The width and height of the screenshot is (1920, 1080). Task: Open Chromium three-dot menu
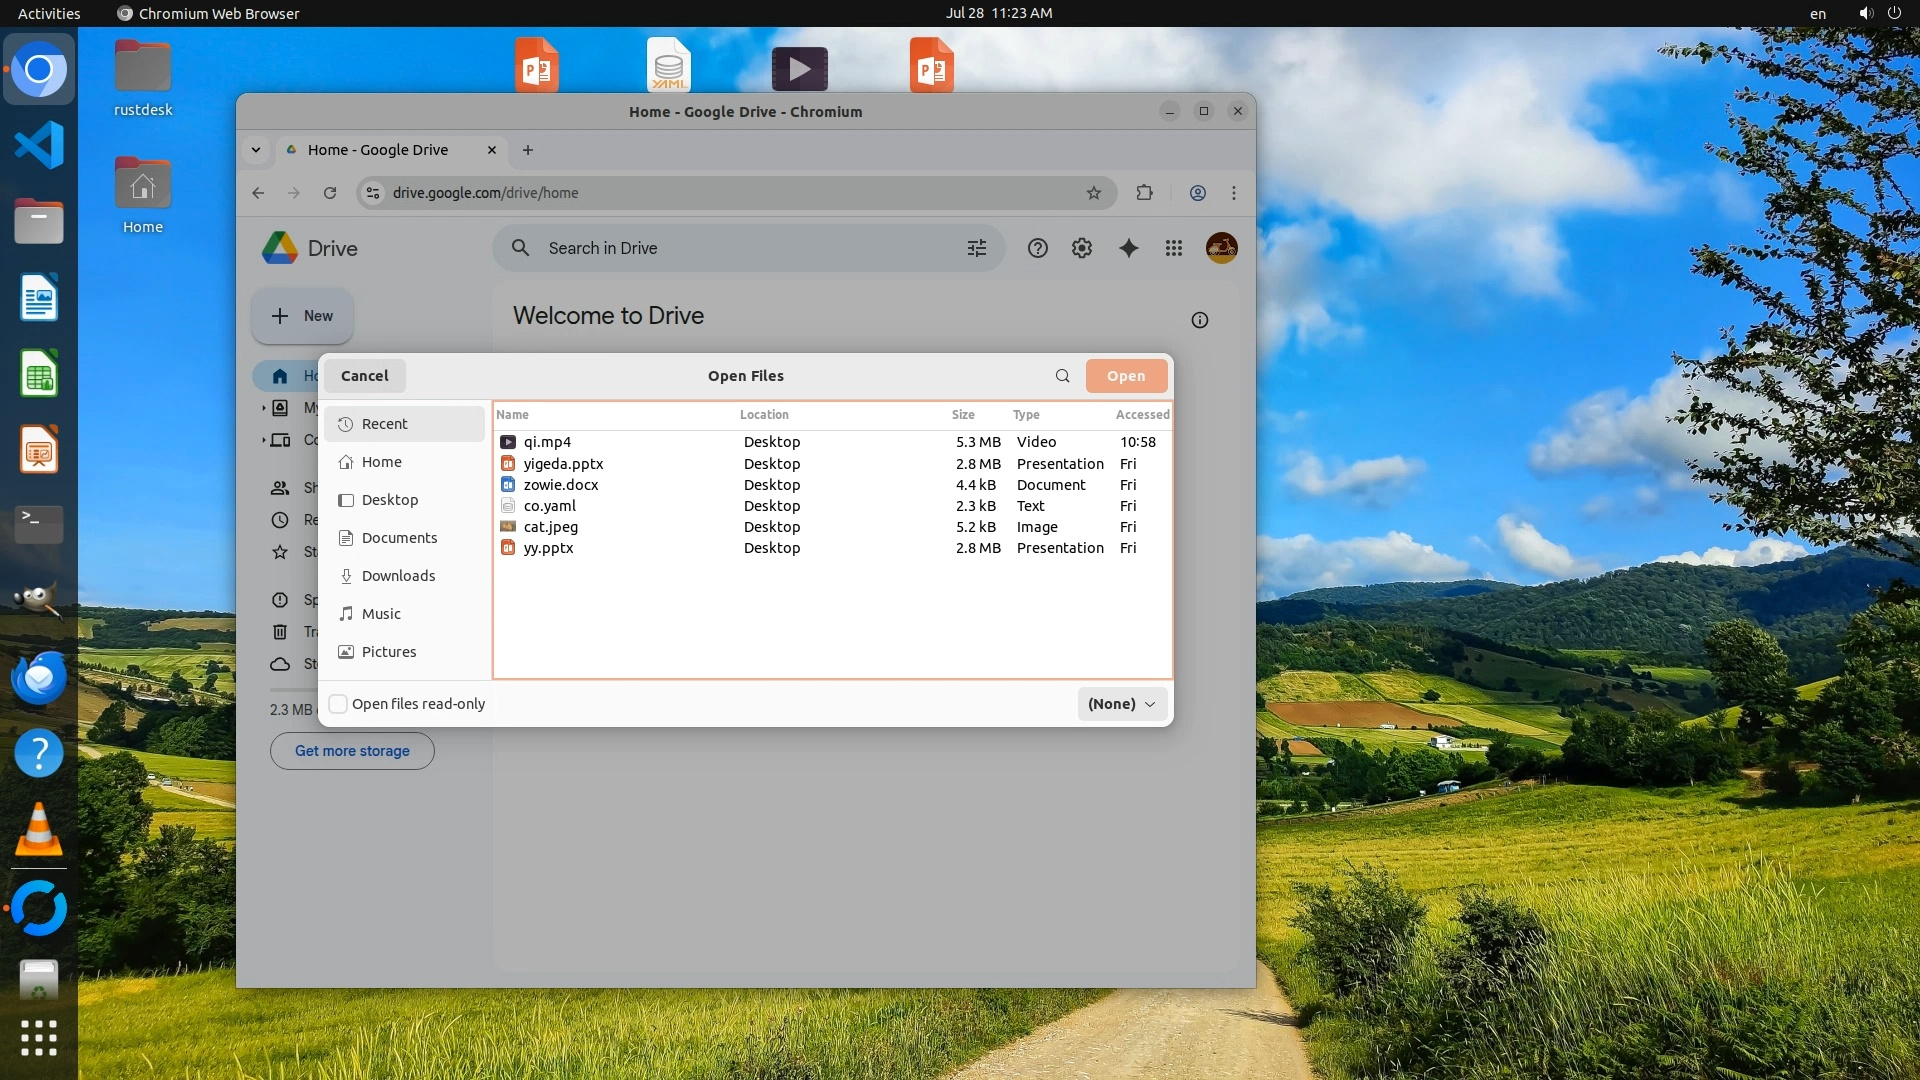point(1234,193)
